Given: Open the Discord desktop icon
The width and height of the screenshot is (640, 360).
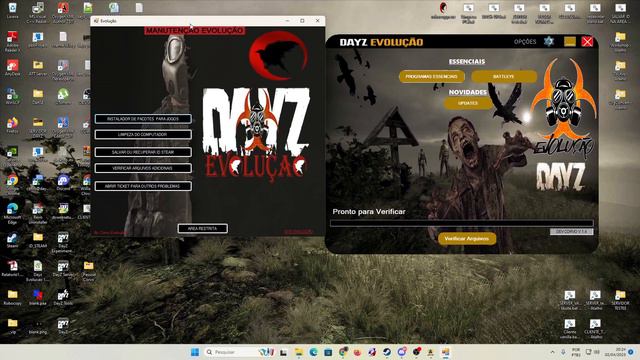Looking at the screenshot, I should [x=63, y=182].
